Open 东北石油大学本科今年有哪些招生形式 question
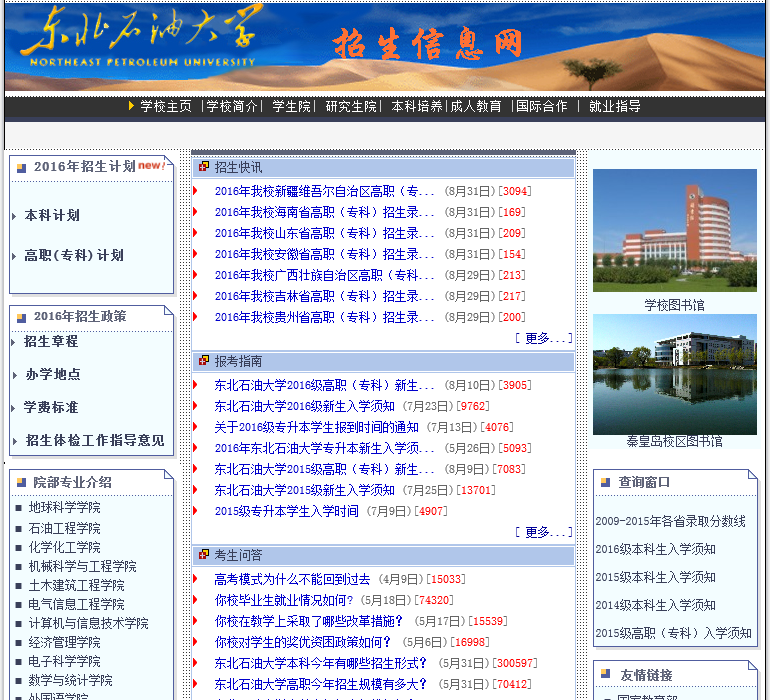The image size is (770, 700). [321, 664]
